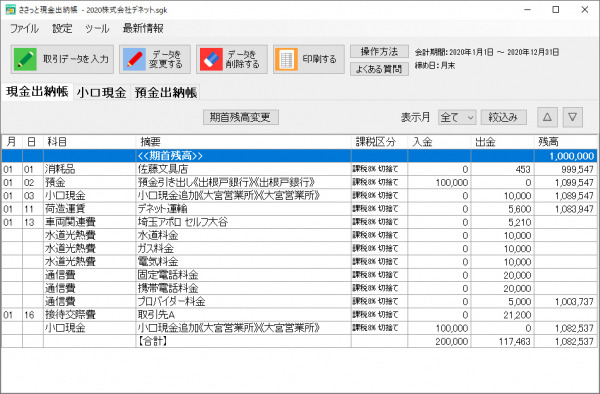Image resolution: width=600 pixels, height=394 pixels.
Task: Click the 絞込み filter button
Action: tap(504, 117)
